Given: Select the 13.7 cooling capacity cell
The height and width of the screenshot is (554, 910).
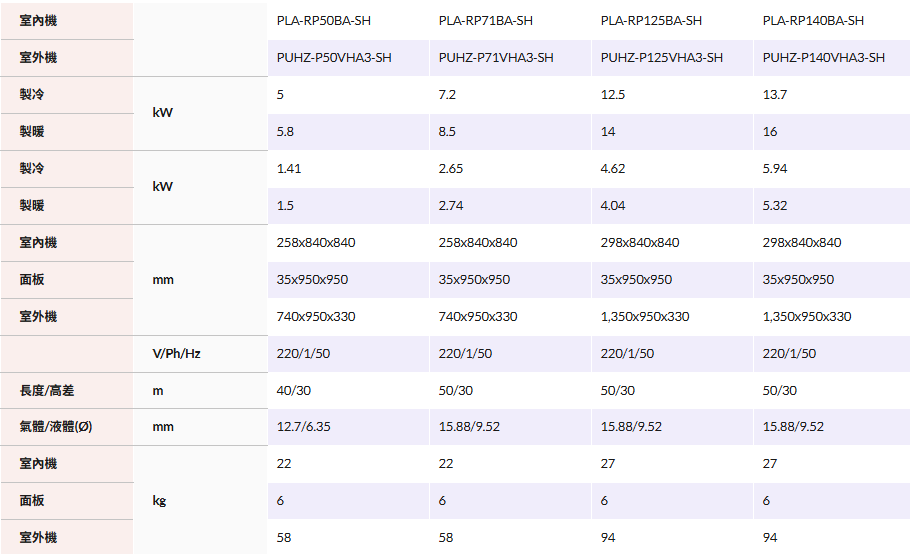Looking at the screenshot, I should coord(775,95).
